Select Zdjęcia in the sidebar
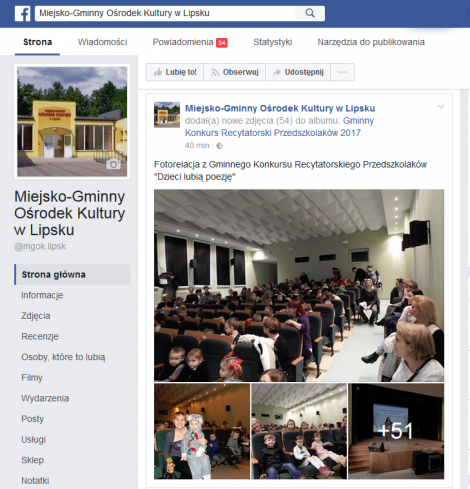 point(36,316)
